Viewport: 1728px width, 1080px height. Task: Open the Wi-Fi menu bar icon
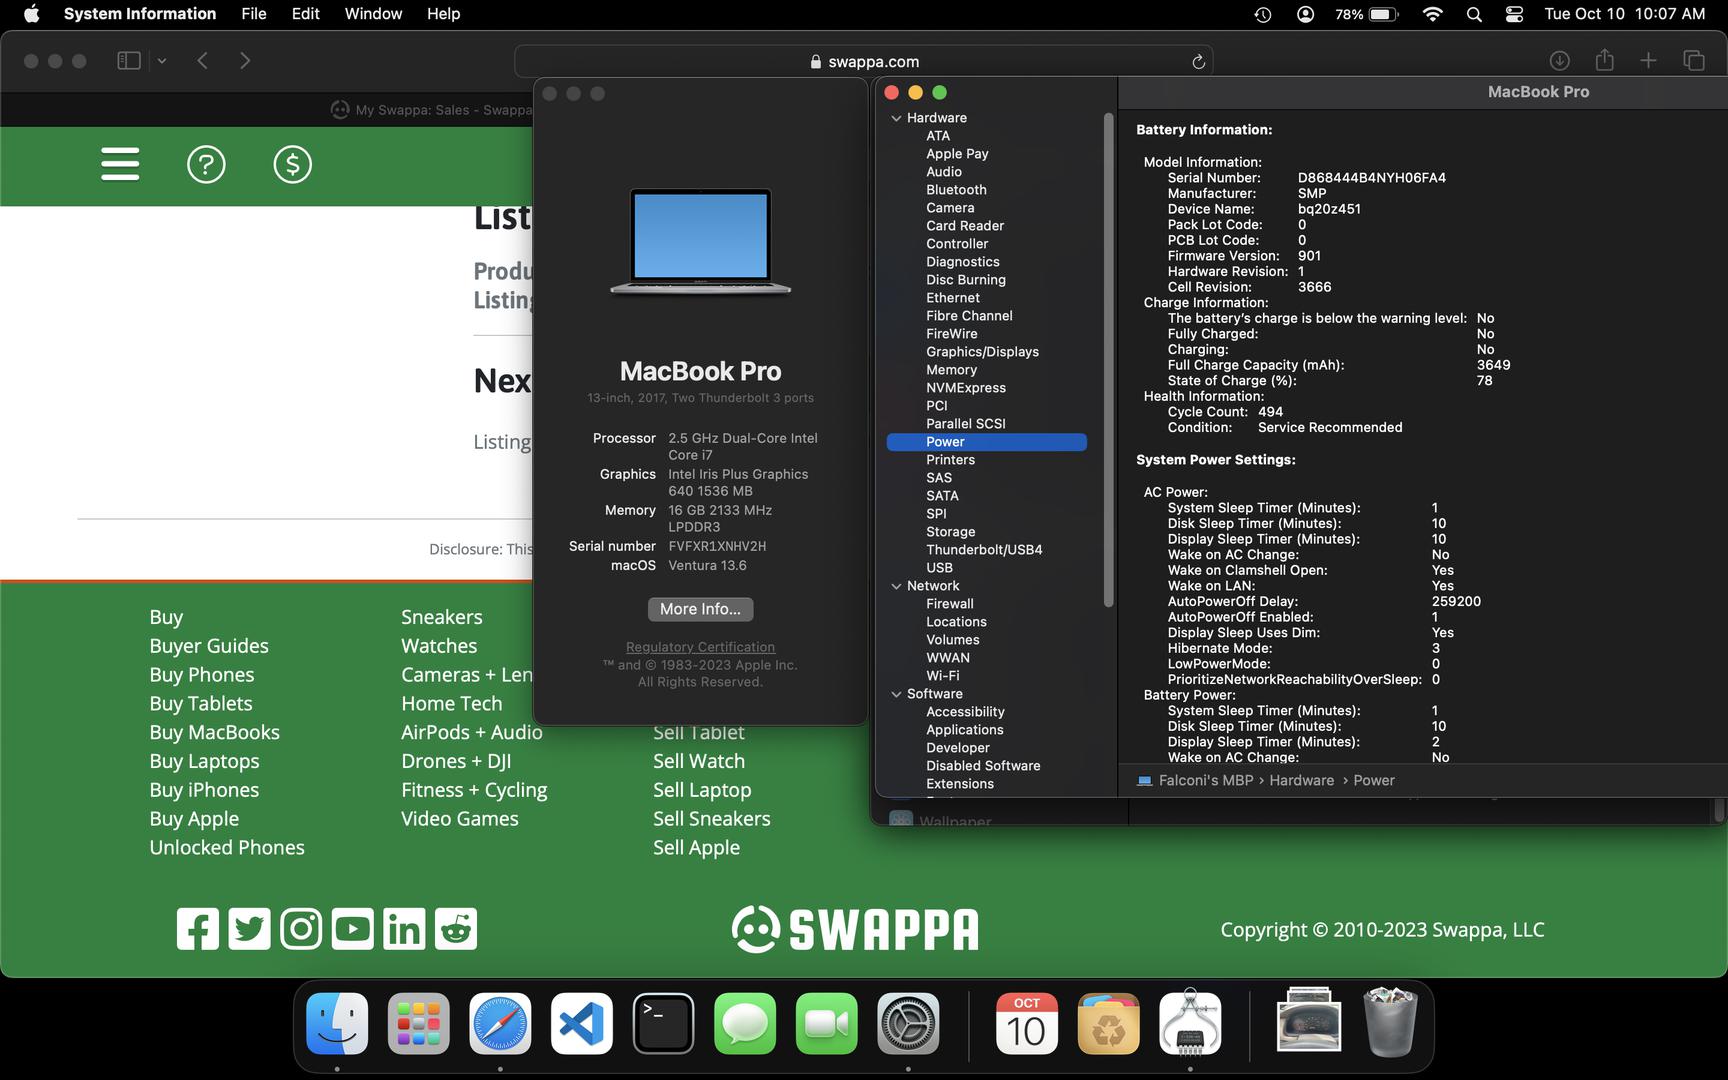pyautogui.click(x=1432, y=14)
